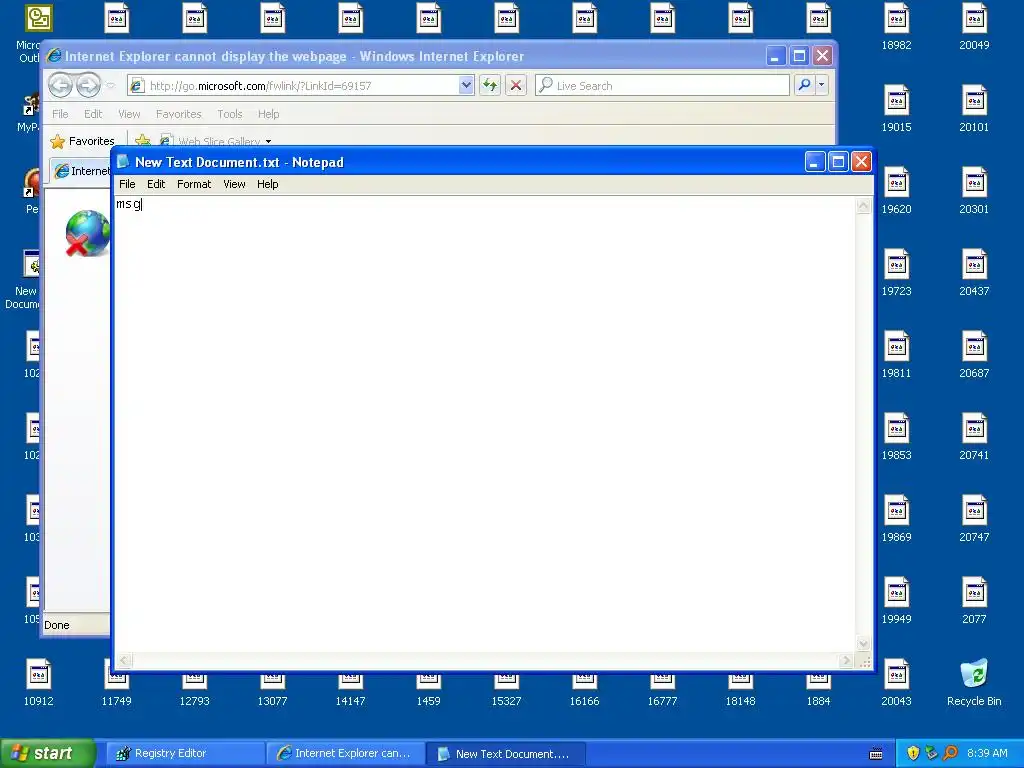This screenshot has width=1024, height=768.
Task: Click the taskbar clock 8:39 AM
Action: [x=987, y=754]
